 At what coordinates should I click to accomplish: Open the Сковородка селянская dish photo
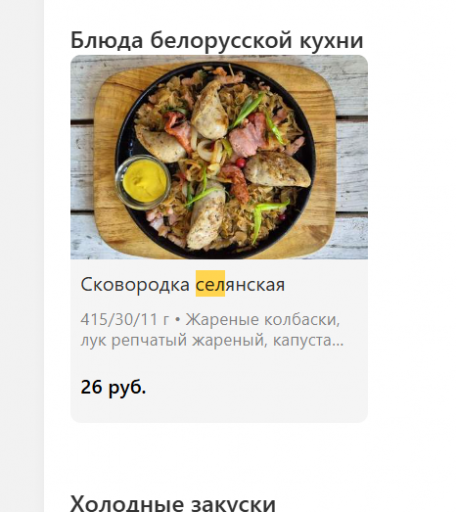[219, 157]
